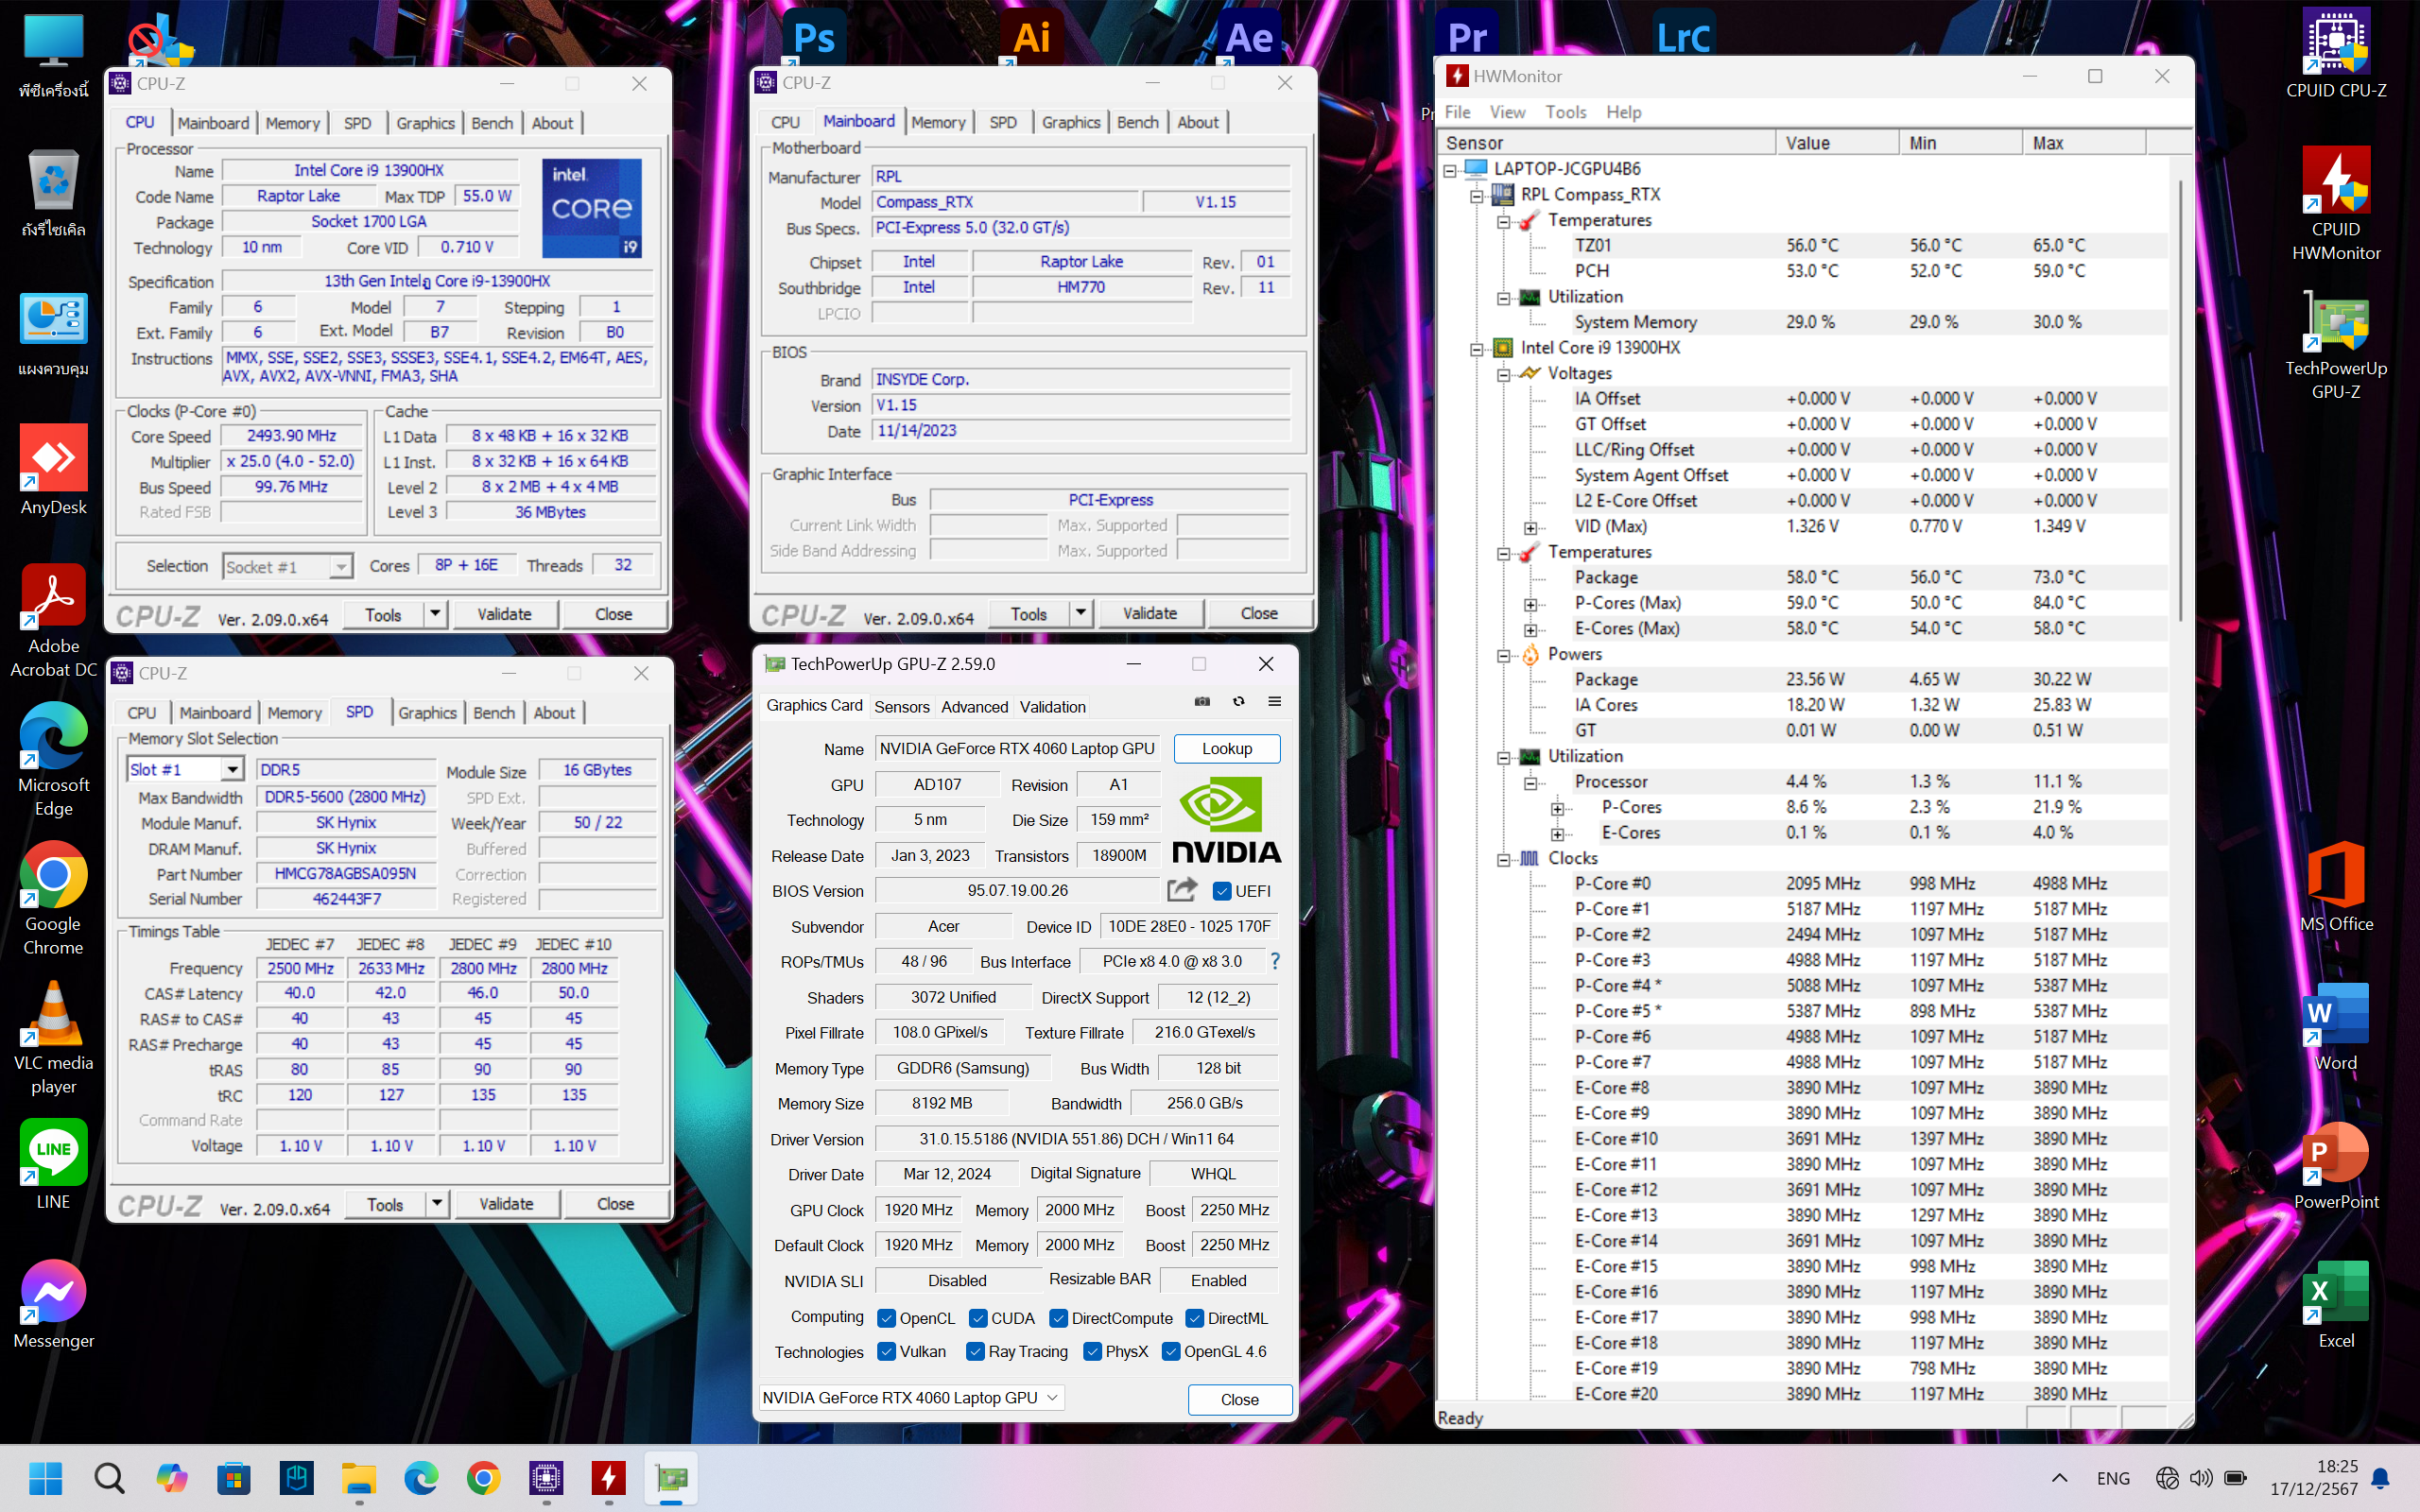Open Word desktop shortcut
Image resolution: width=2420 pixels, height=1512 pixels.
[x=2336, y=1026]
